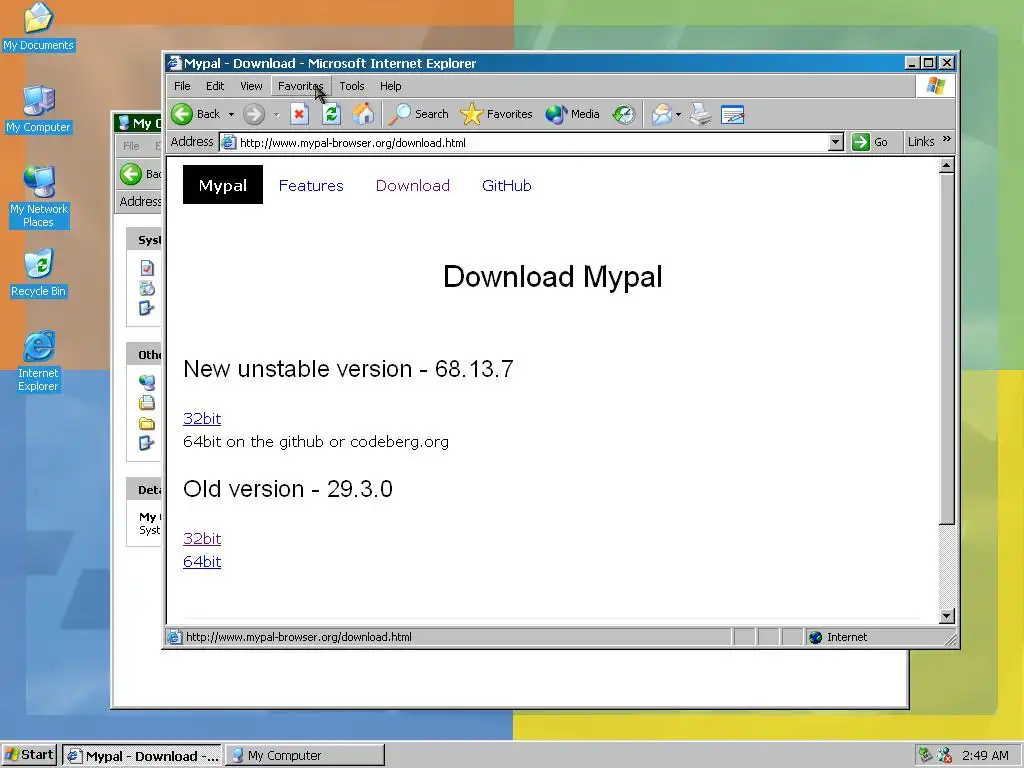Download 32bit old version 29.3.0
The height and width of the screenshot is (768, 1024).
click(202, 538)
